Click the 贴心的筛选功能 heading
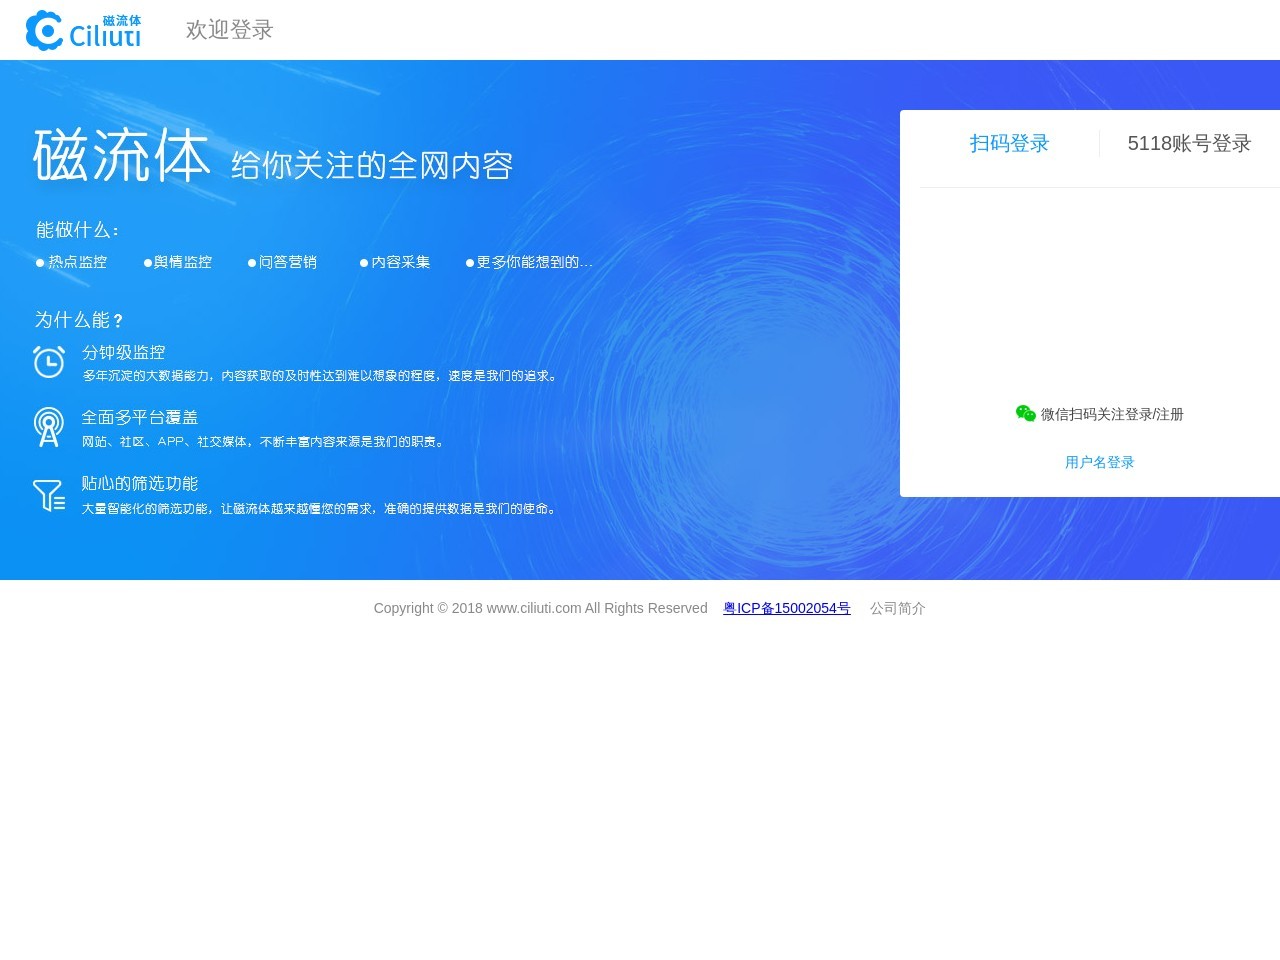Image resolution: width=1280 pixels, height=960 pixels. pyautogui.click(x=140, y=483)
